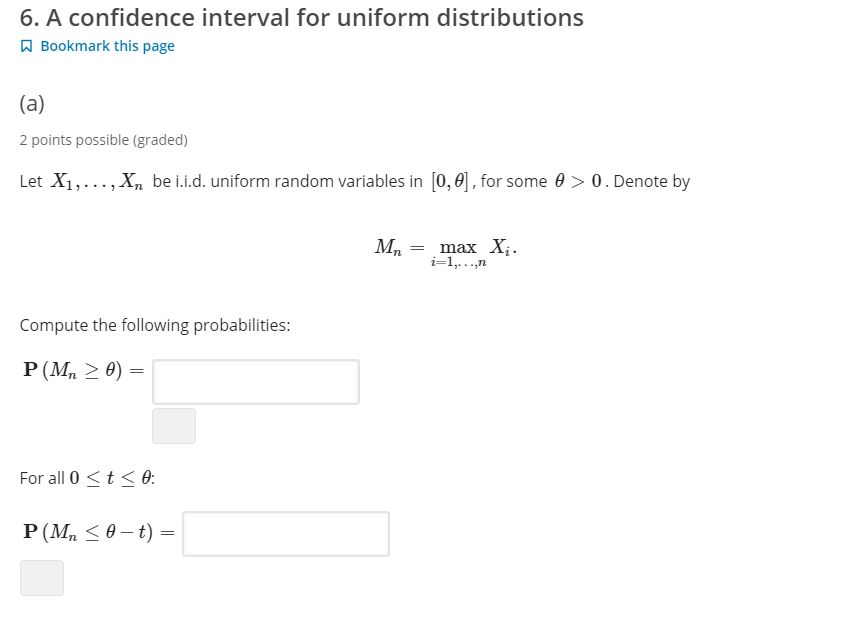845x621 pixels.
Task: Click the bookmark icon next to the page title
Action: point(26,45)
